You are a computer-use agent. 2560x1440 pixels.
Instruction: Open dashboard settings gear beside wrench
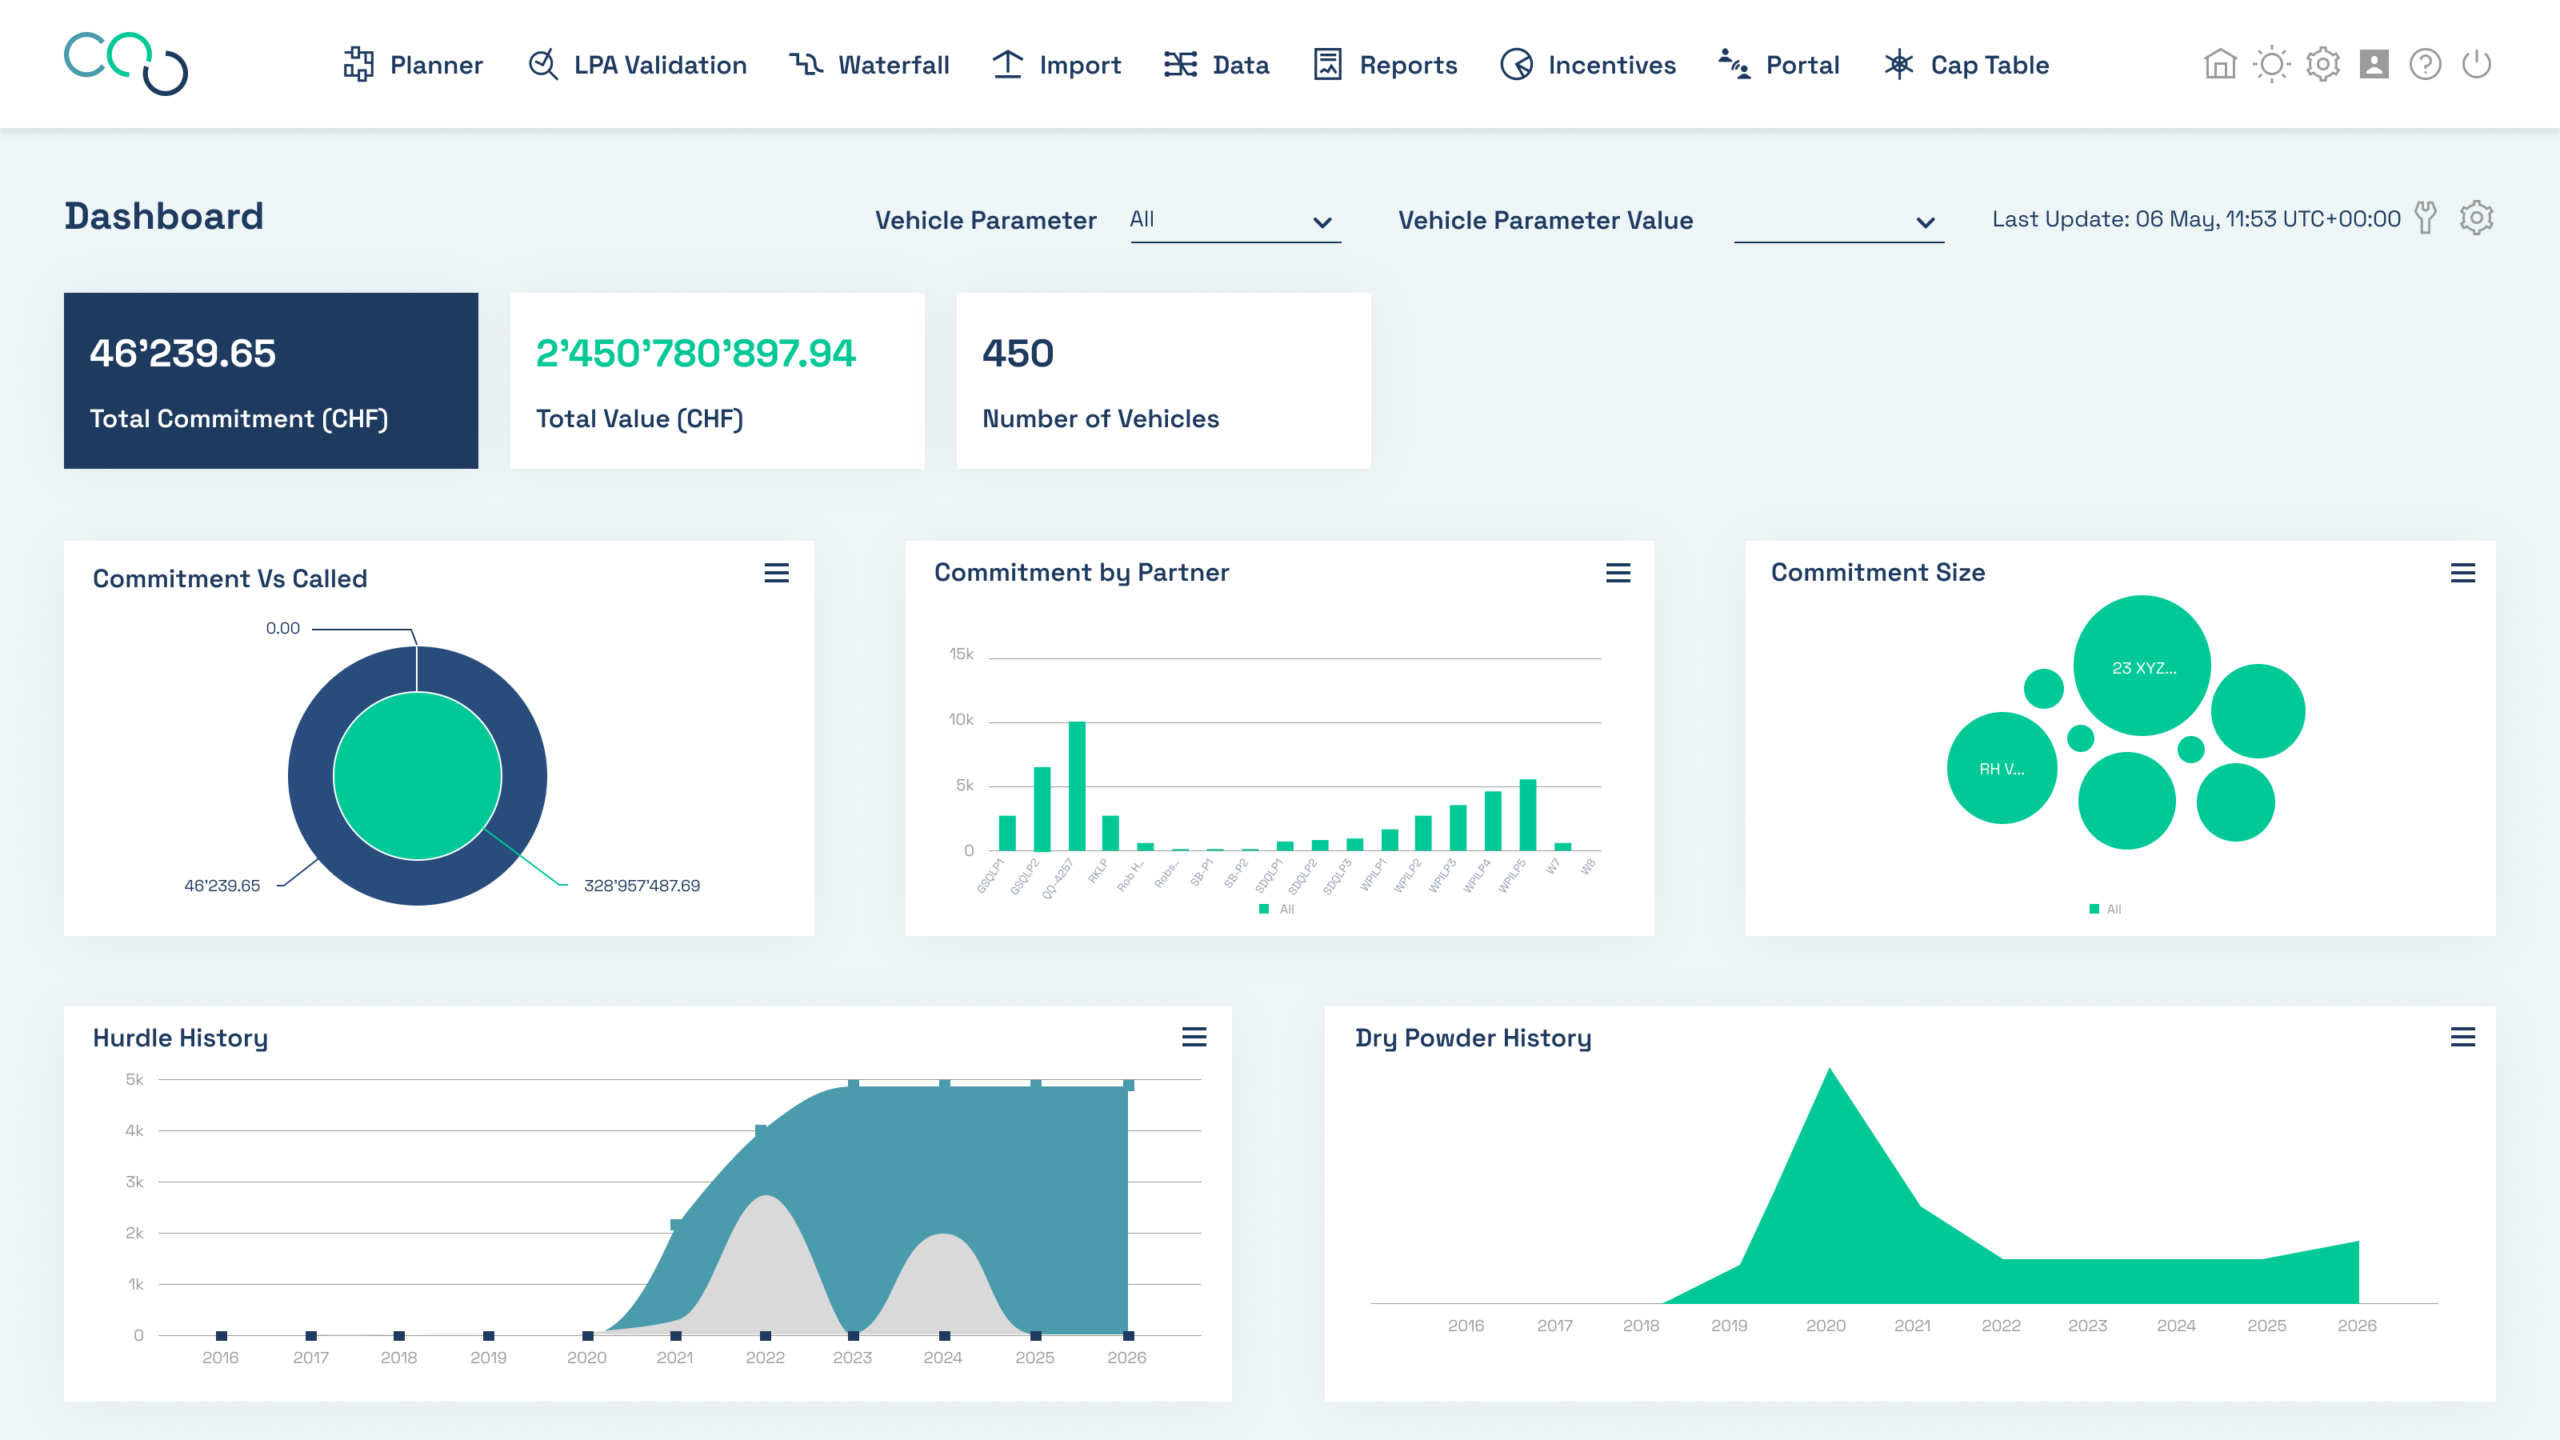point(2476,218)
